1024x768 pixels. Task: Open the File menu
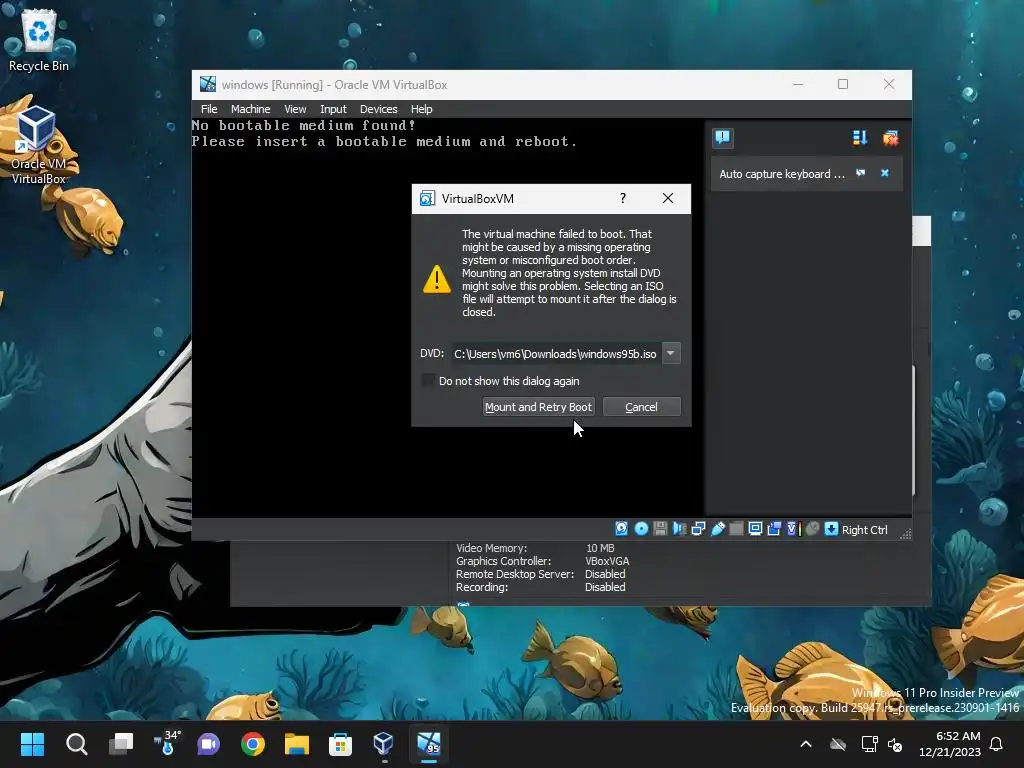(209, 109)
